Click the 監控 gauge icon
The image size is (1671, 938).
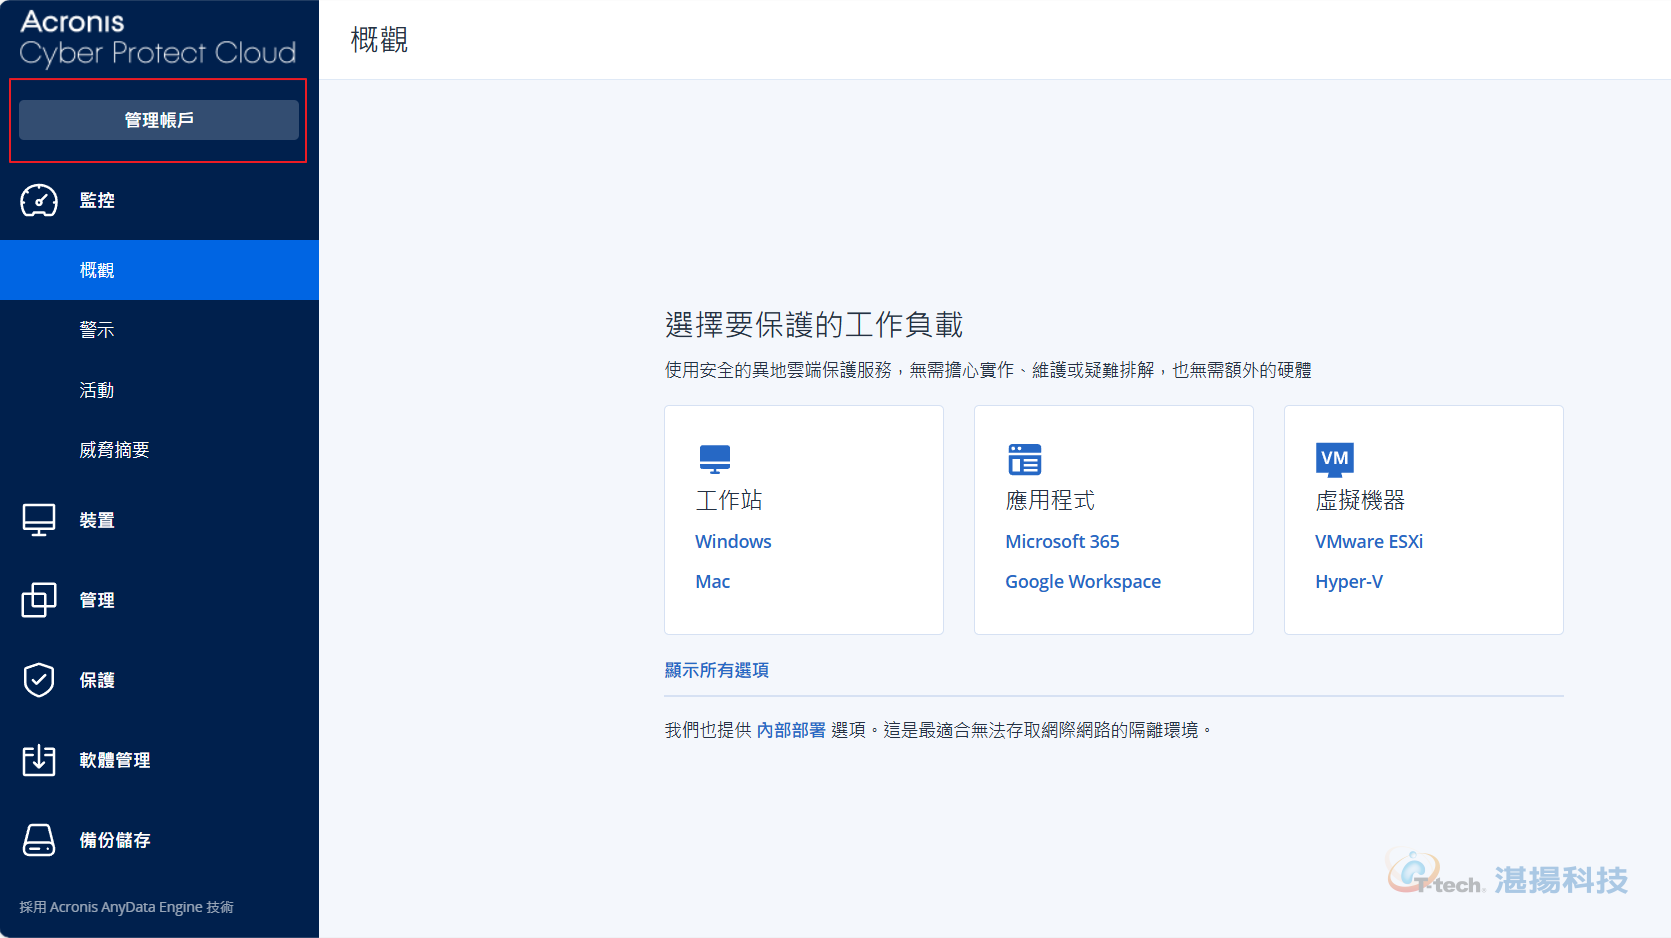[x=39, y=200]
